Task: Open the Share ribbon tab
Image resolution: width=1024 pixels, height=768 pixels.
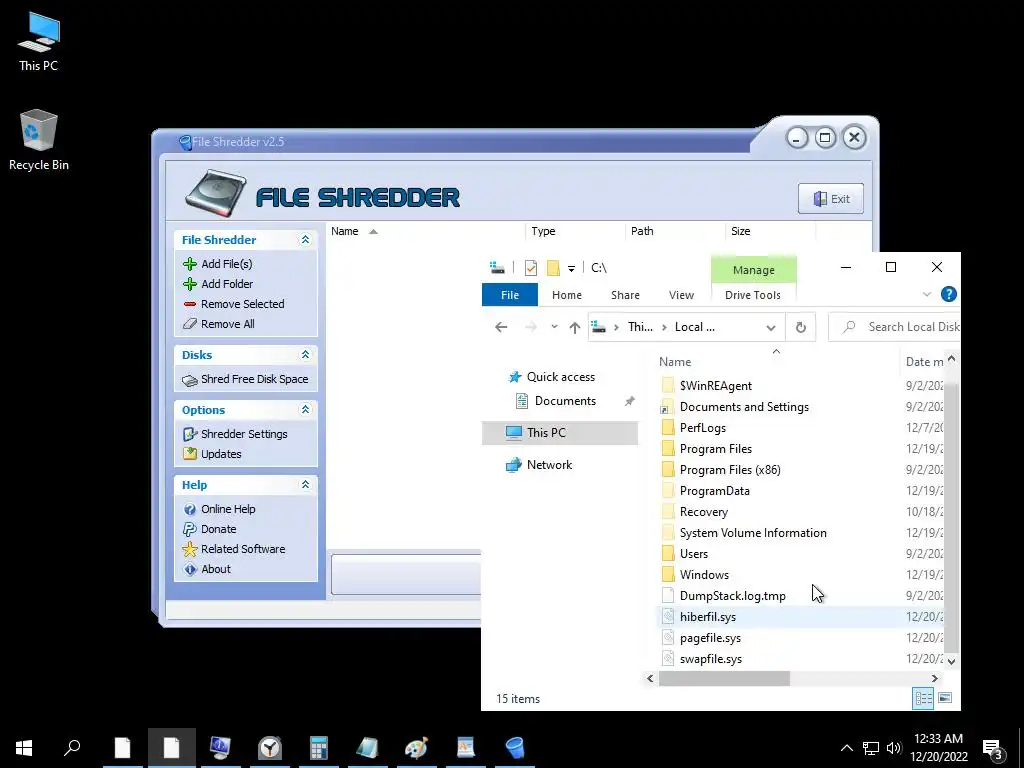Action: point(625,295)
